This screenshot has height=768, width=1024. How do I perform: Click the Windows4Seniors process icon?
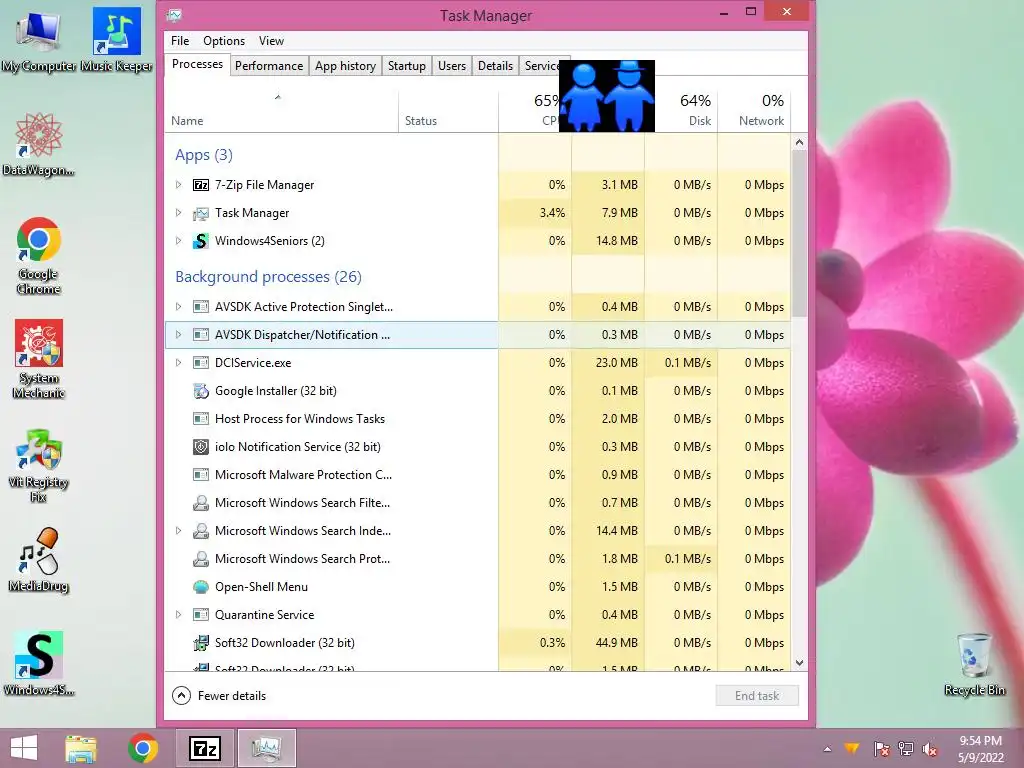point(201,241)
